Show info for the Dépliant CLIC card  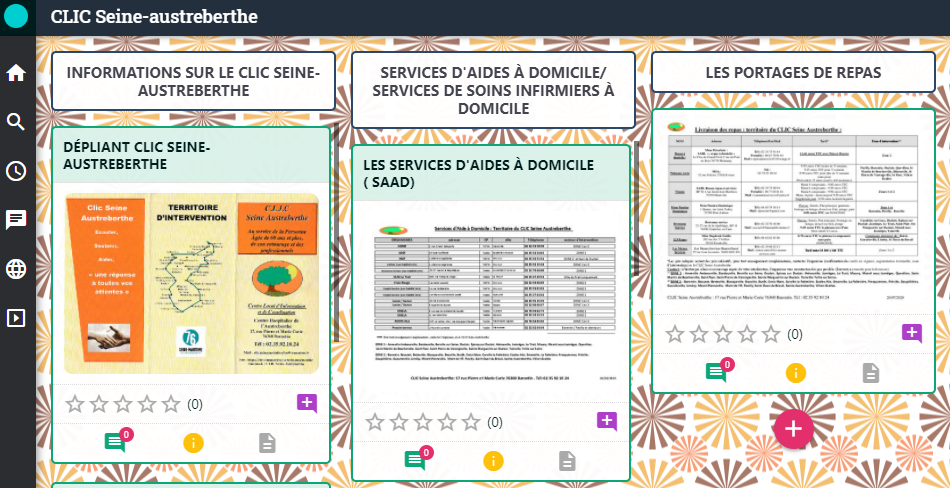(x=193, y=442)
